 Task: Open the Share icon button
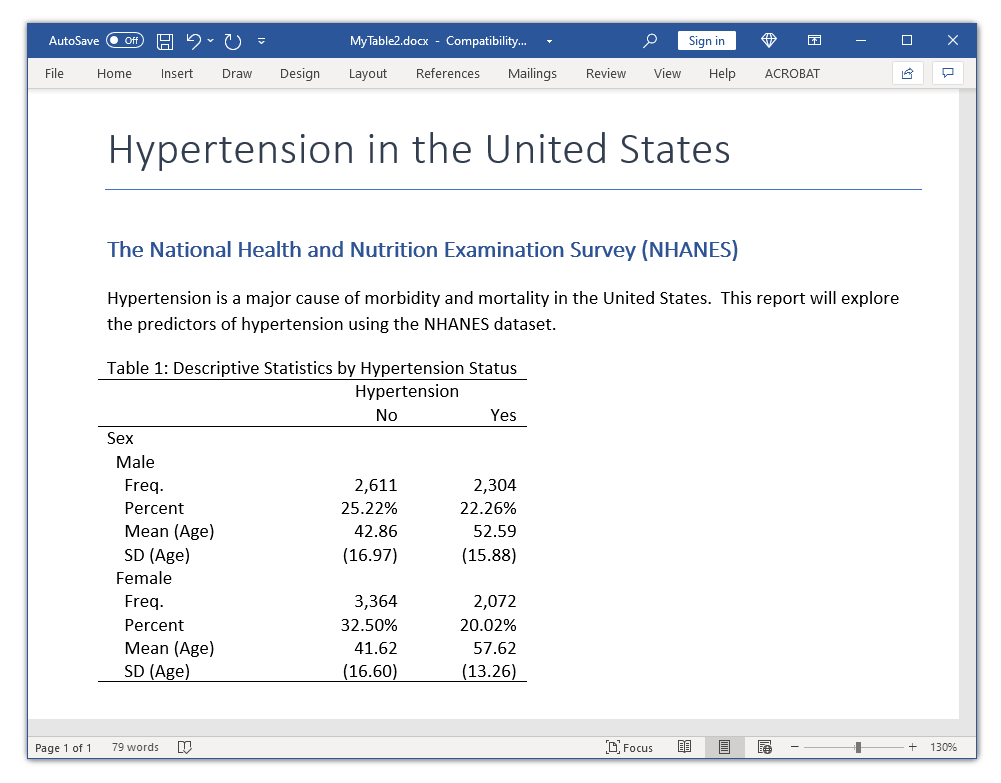pyautogui.click(x=907, y=73)
